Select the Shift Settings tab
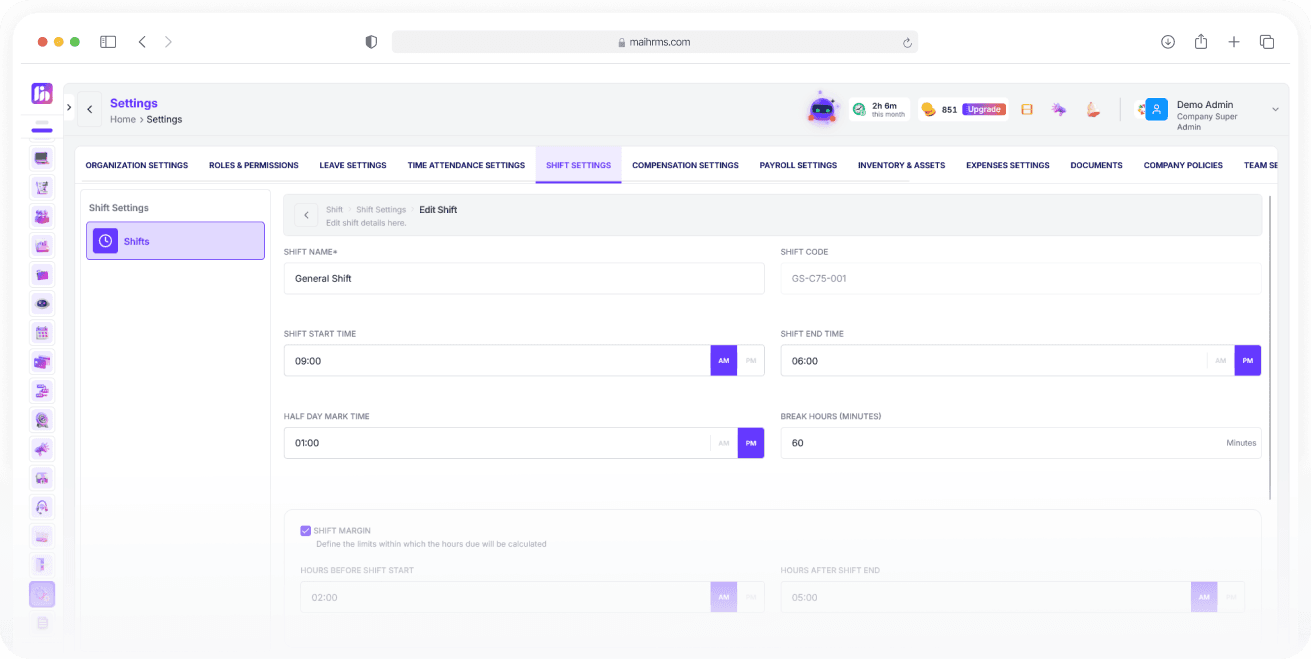The image size is (1311, 659). [x=578, y=165]
